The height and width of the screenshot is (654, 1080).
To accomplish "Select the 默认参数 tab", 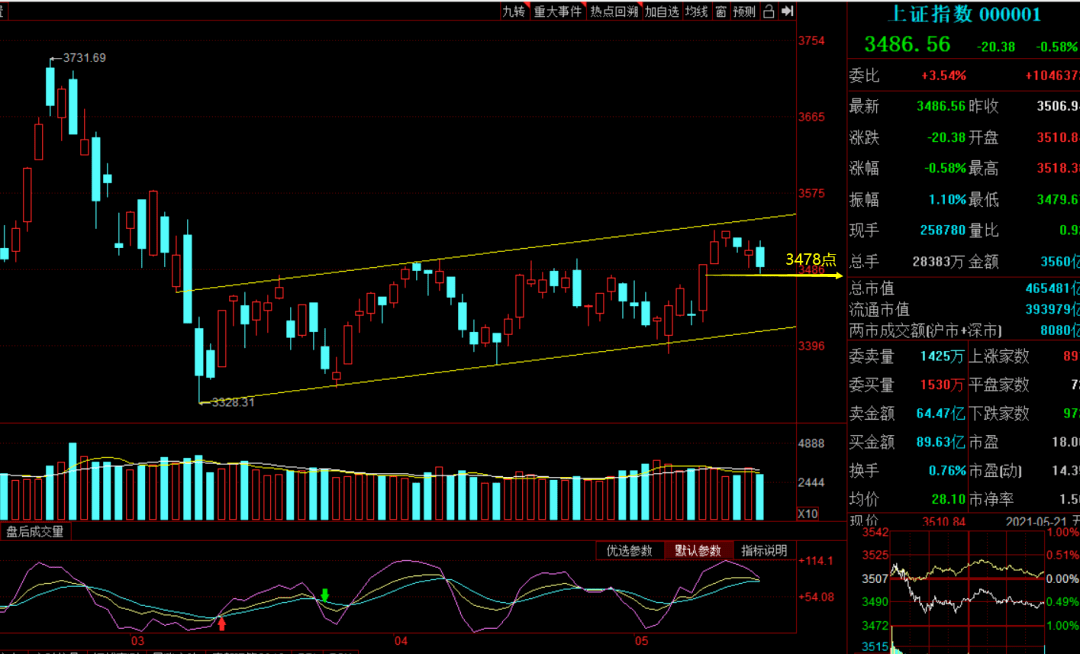I will [698, 551].
